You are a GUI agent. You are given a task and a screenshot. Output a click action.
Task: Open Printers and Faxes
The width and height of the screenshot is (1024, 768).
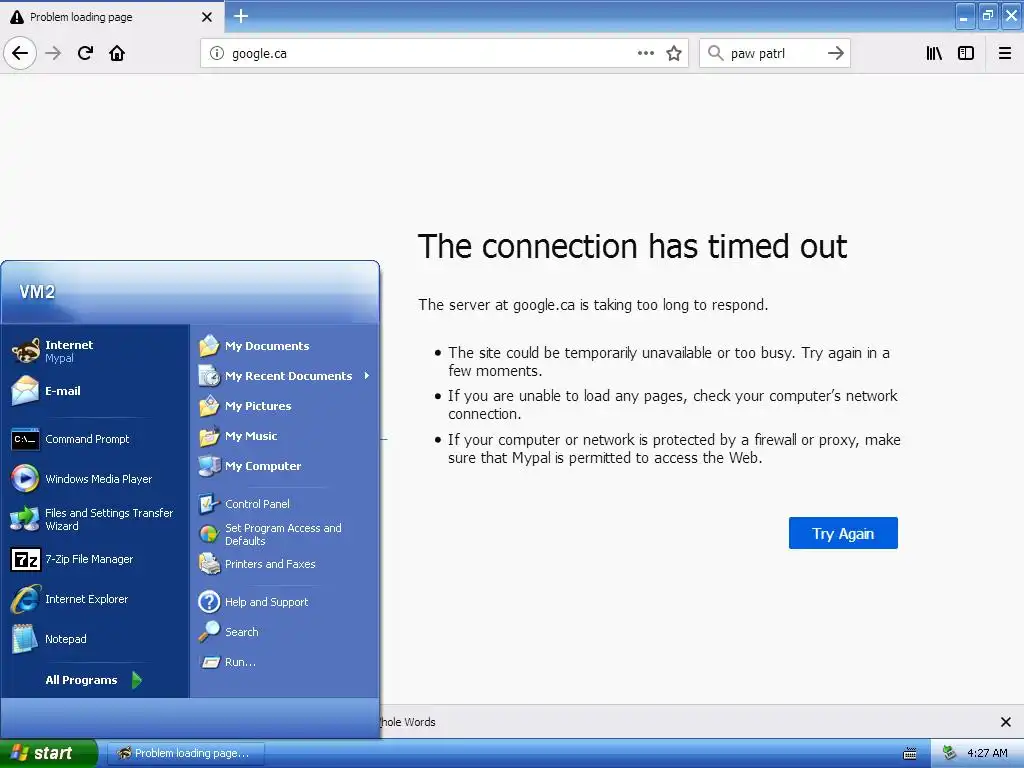[x=285, y=564]
